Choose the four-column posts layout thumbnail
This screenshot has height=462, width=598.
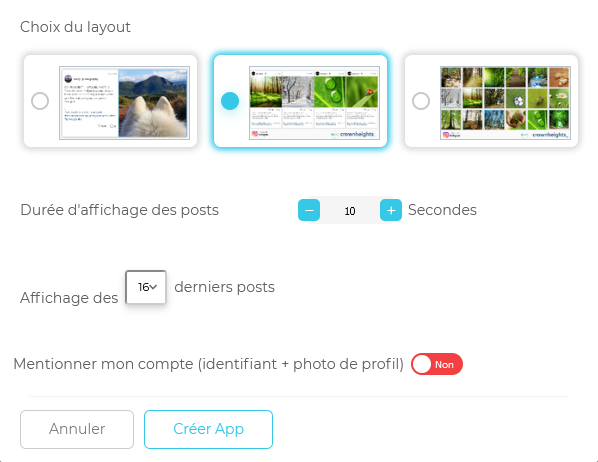pos(314,103)
